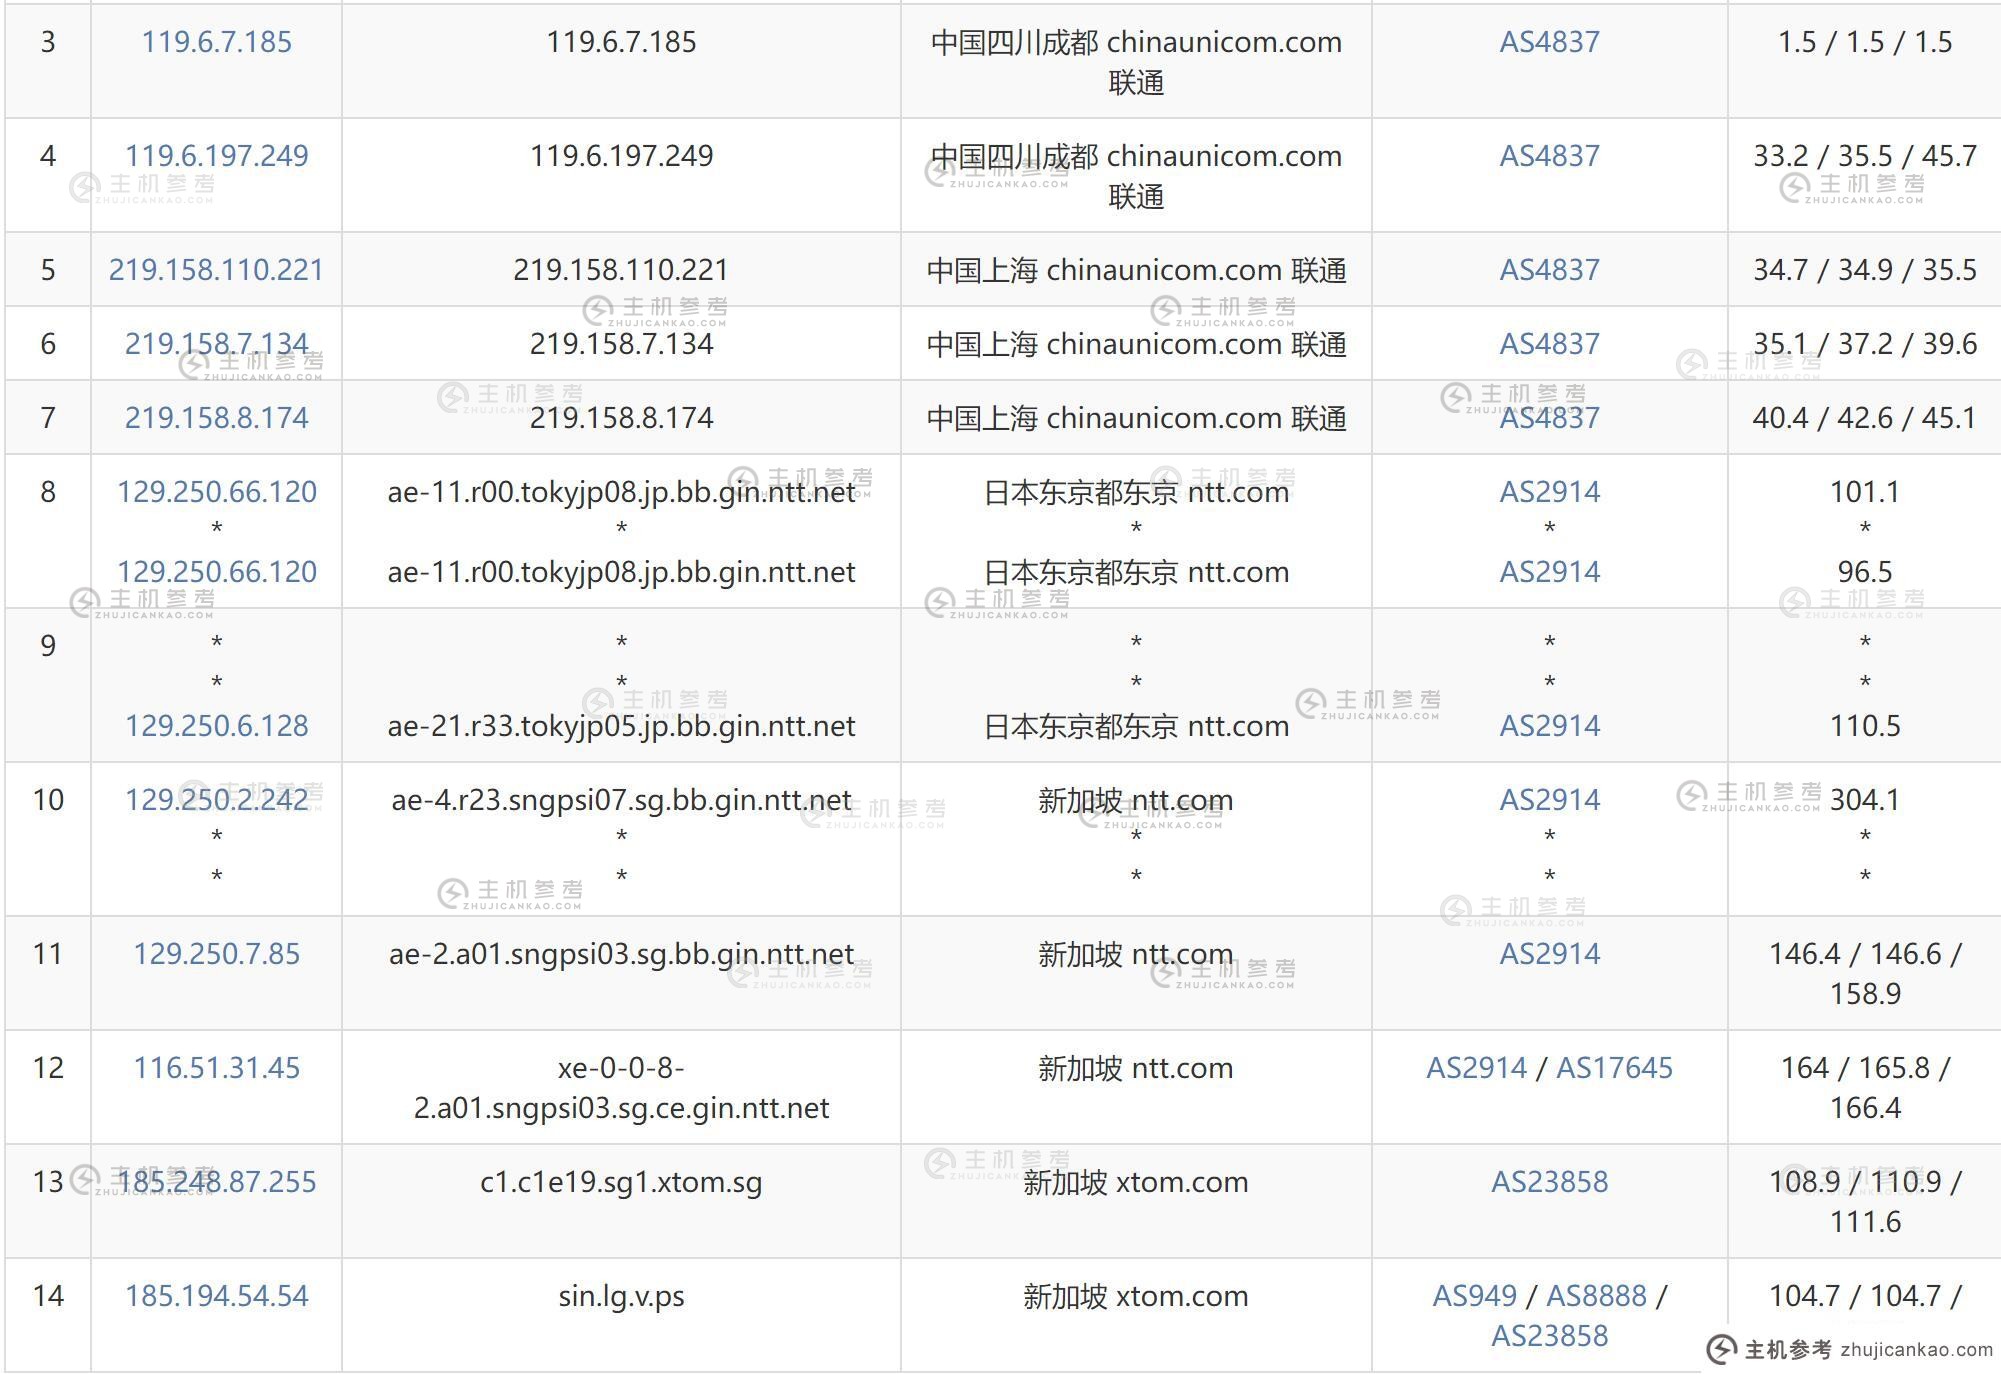Click AS2914 in hop 11 row

coord(1549,954)
